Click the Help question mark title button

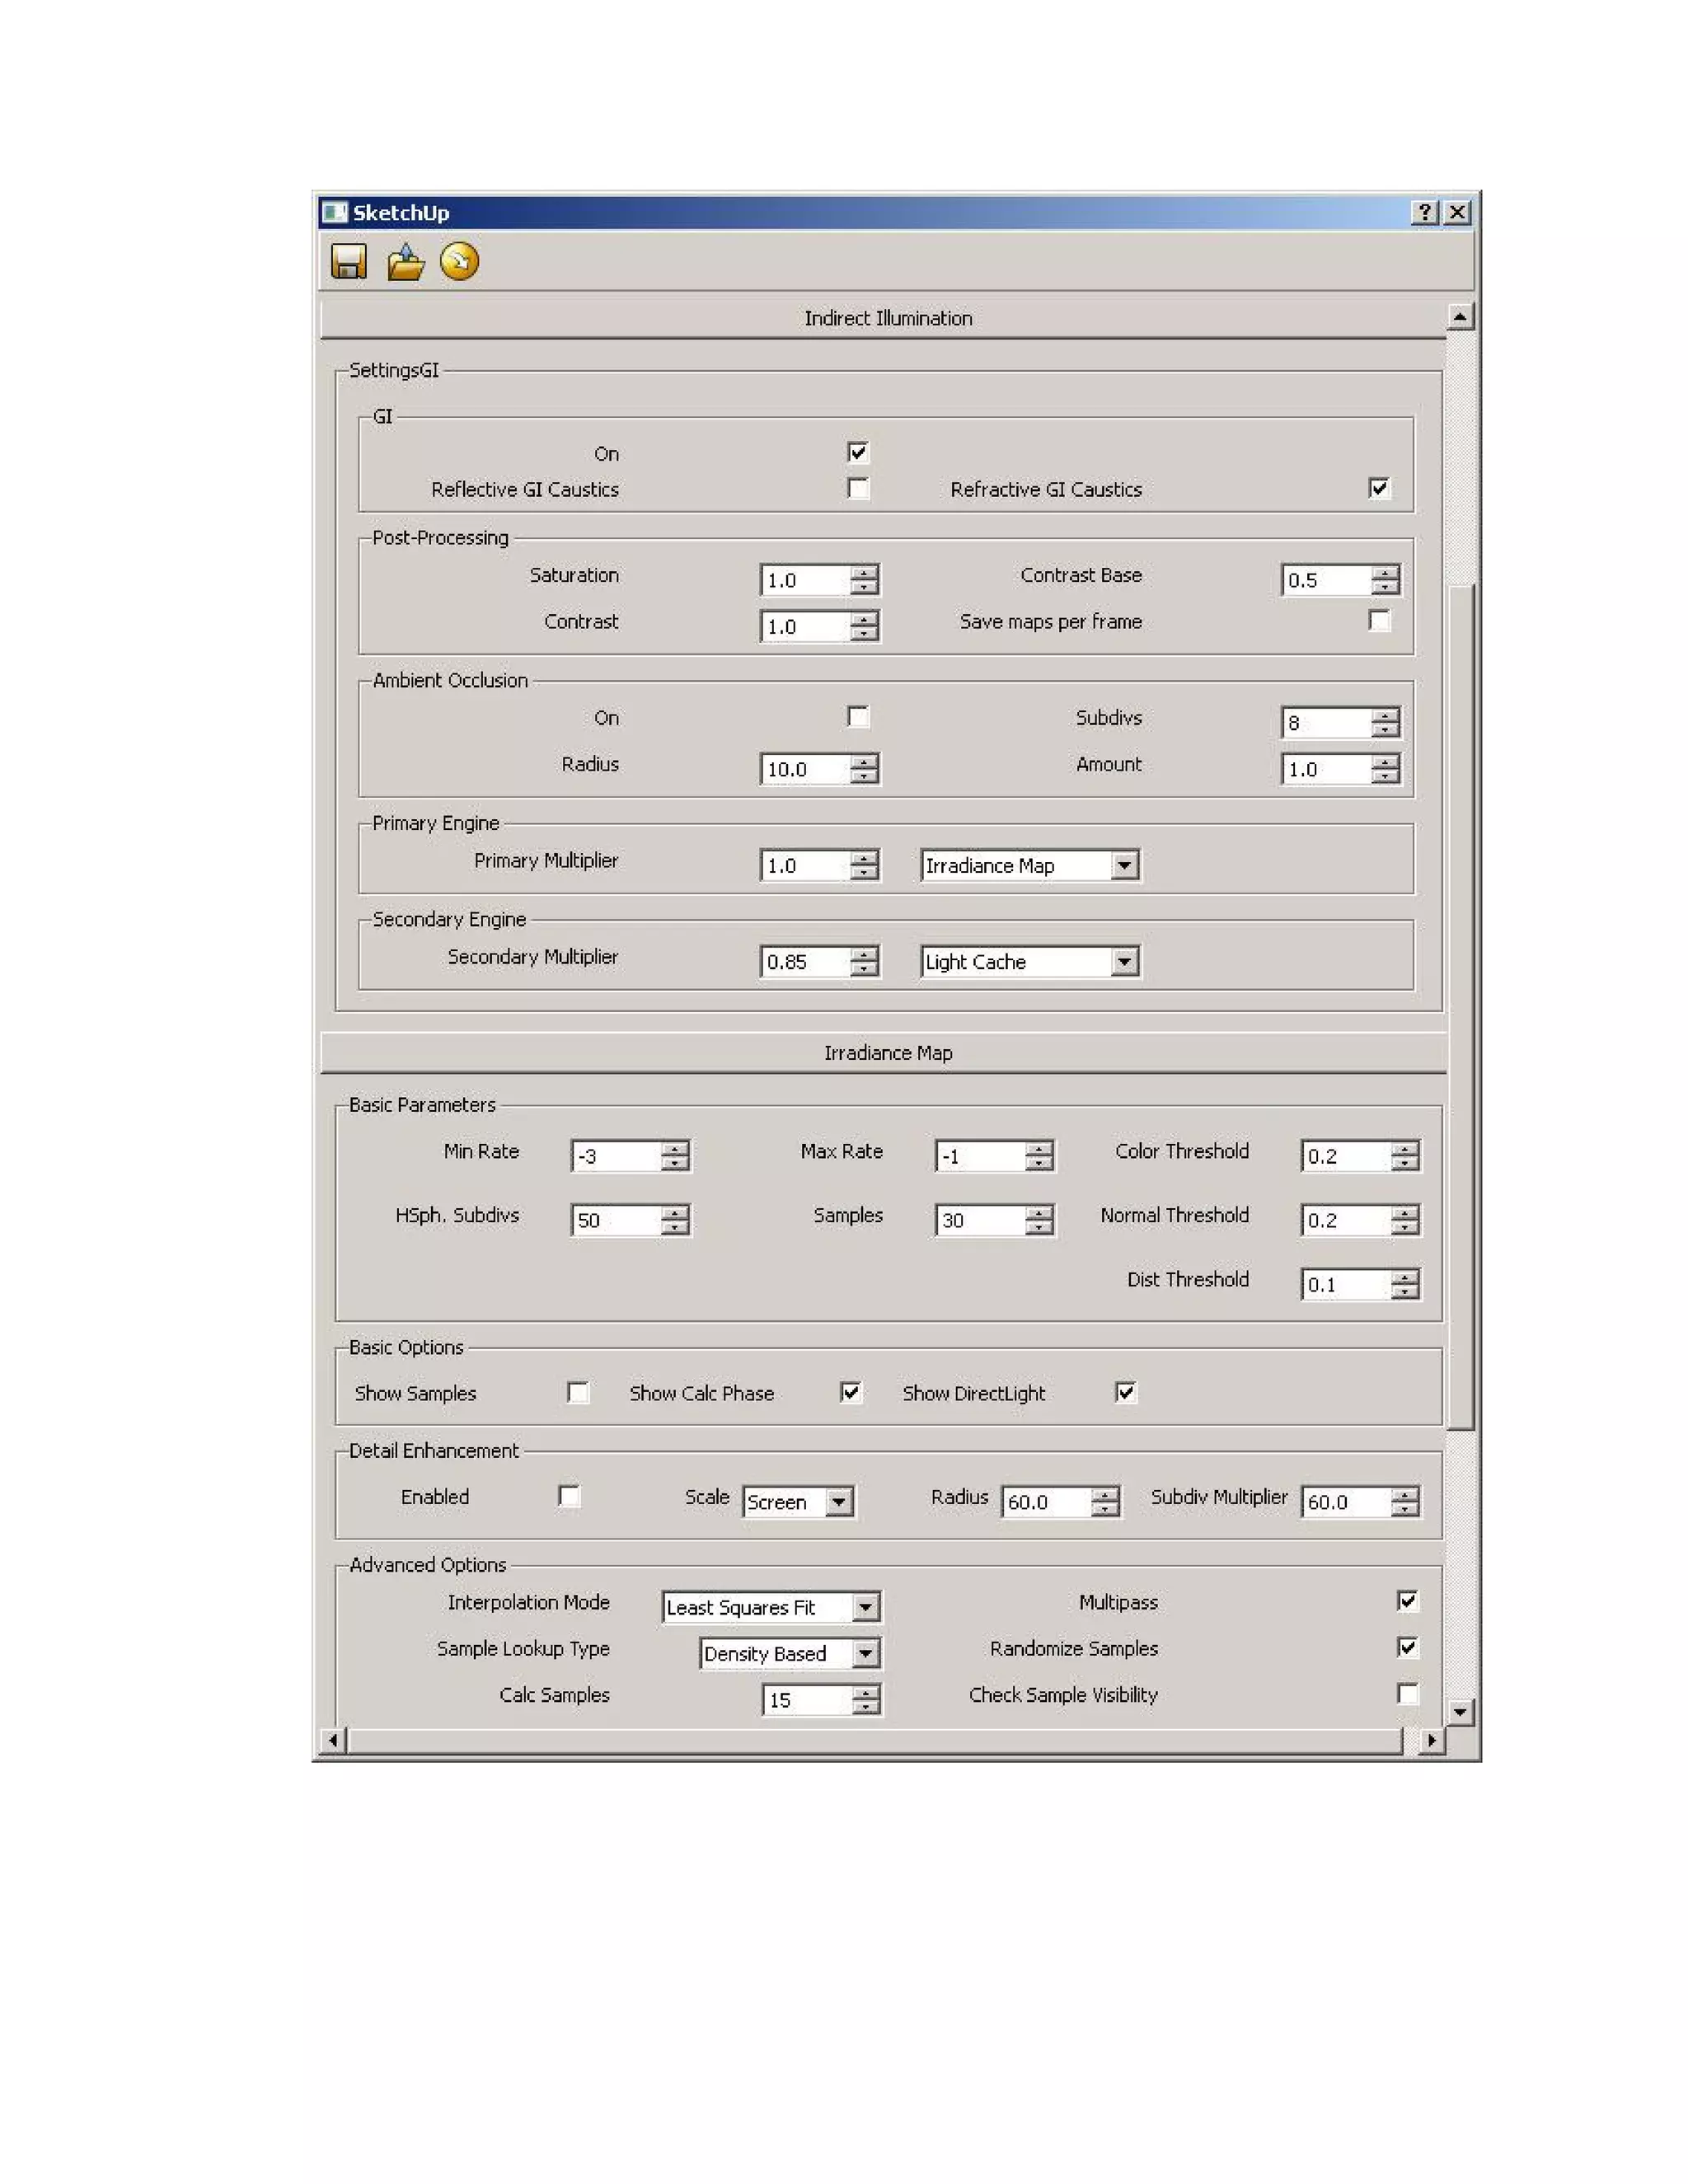click(x=1424, y=212)
